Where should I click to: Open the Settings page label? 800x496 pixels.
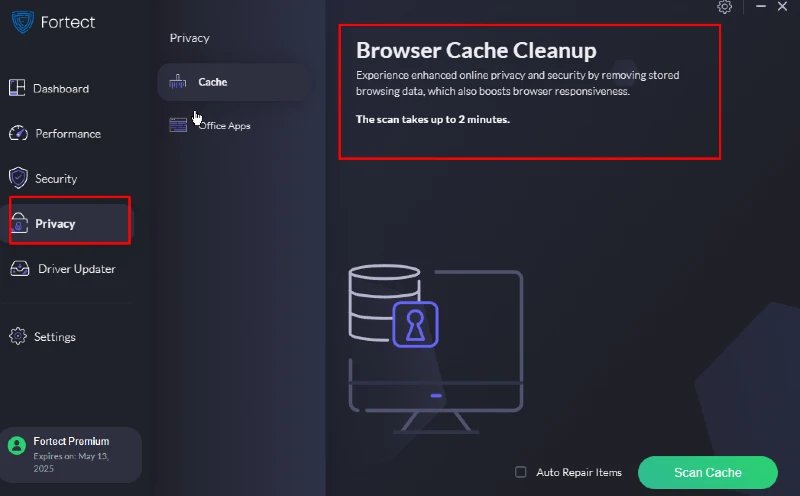point(55,337)
